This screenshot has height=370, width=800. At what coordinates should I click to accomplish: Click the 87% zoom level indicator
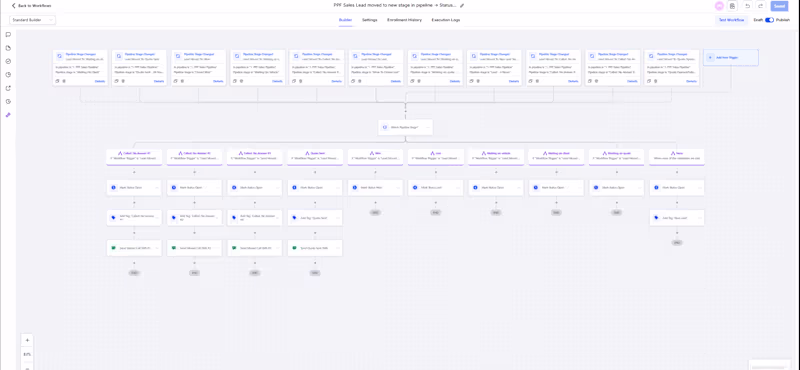(27, 354)
